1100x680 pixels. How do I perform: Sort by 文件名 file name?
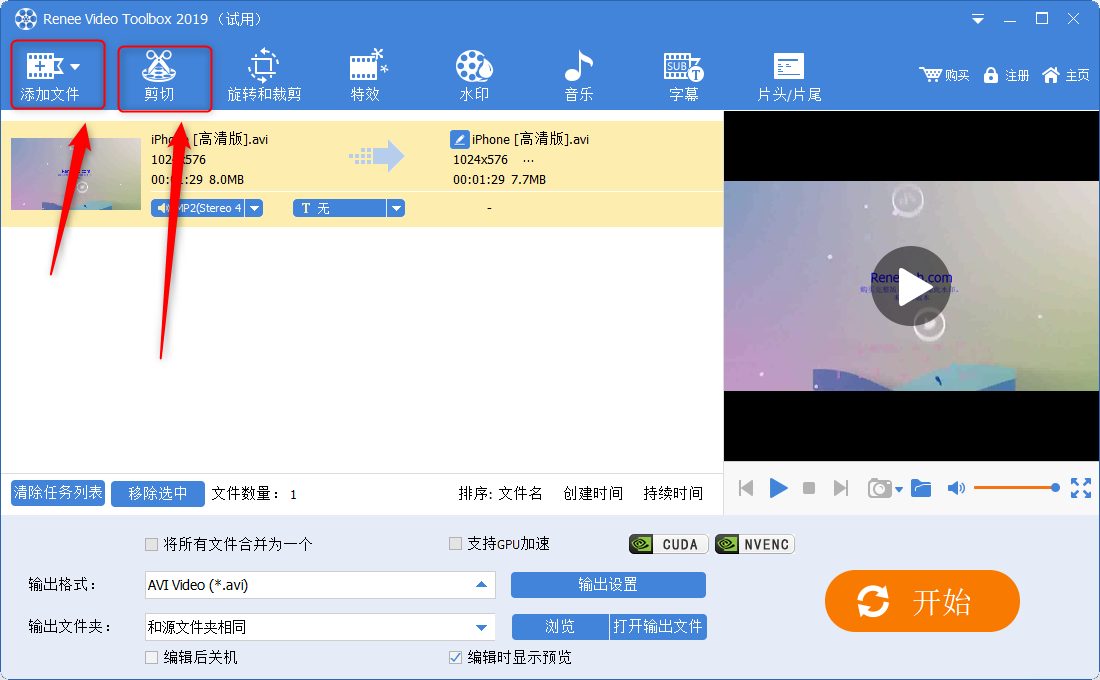coord(521,493)
